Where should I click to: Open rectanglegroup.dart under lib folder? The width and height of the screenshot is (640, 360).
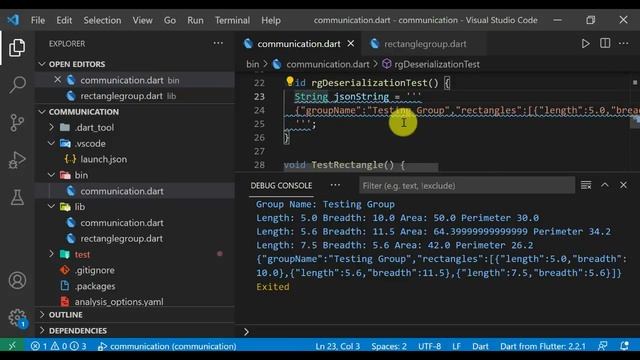coord(121,238)
